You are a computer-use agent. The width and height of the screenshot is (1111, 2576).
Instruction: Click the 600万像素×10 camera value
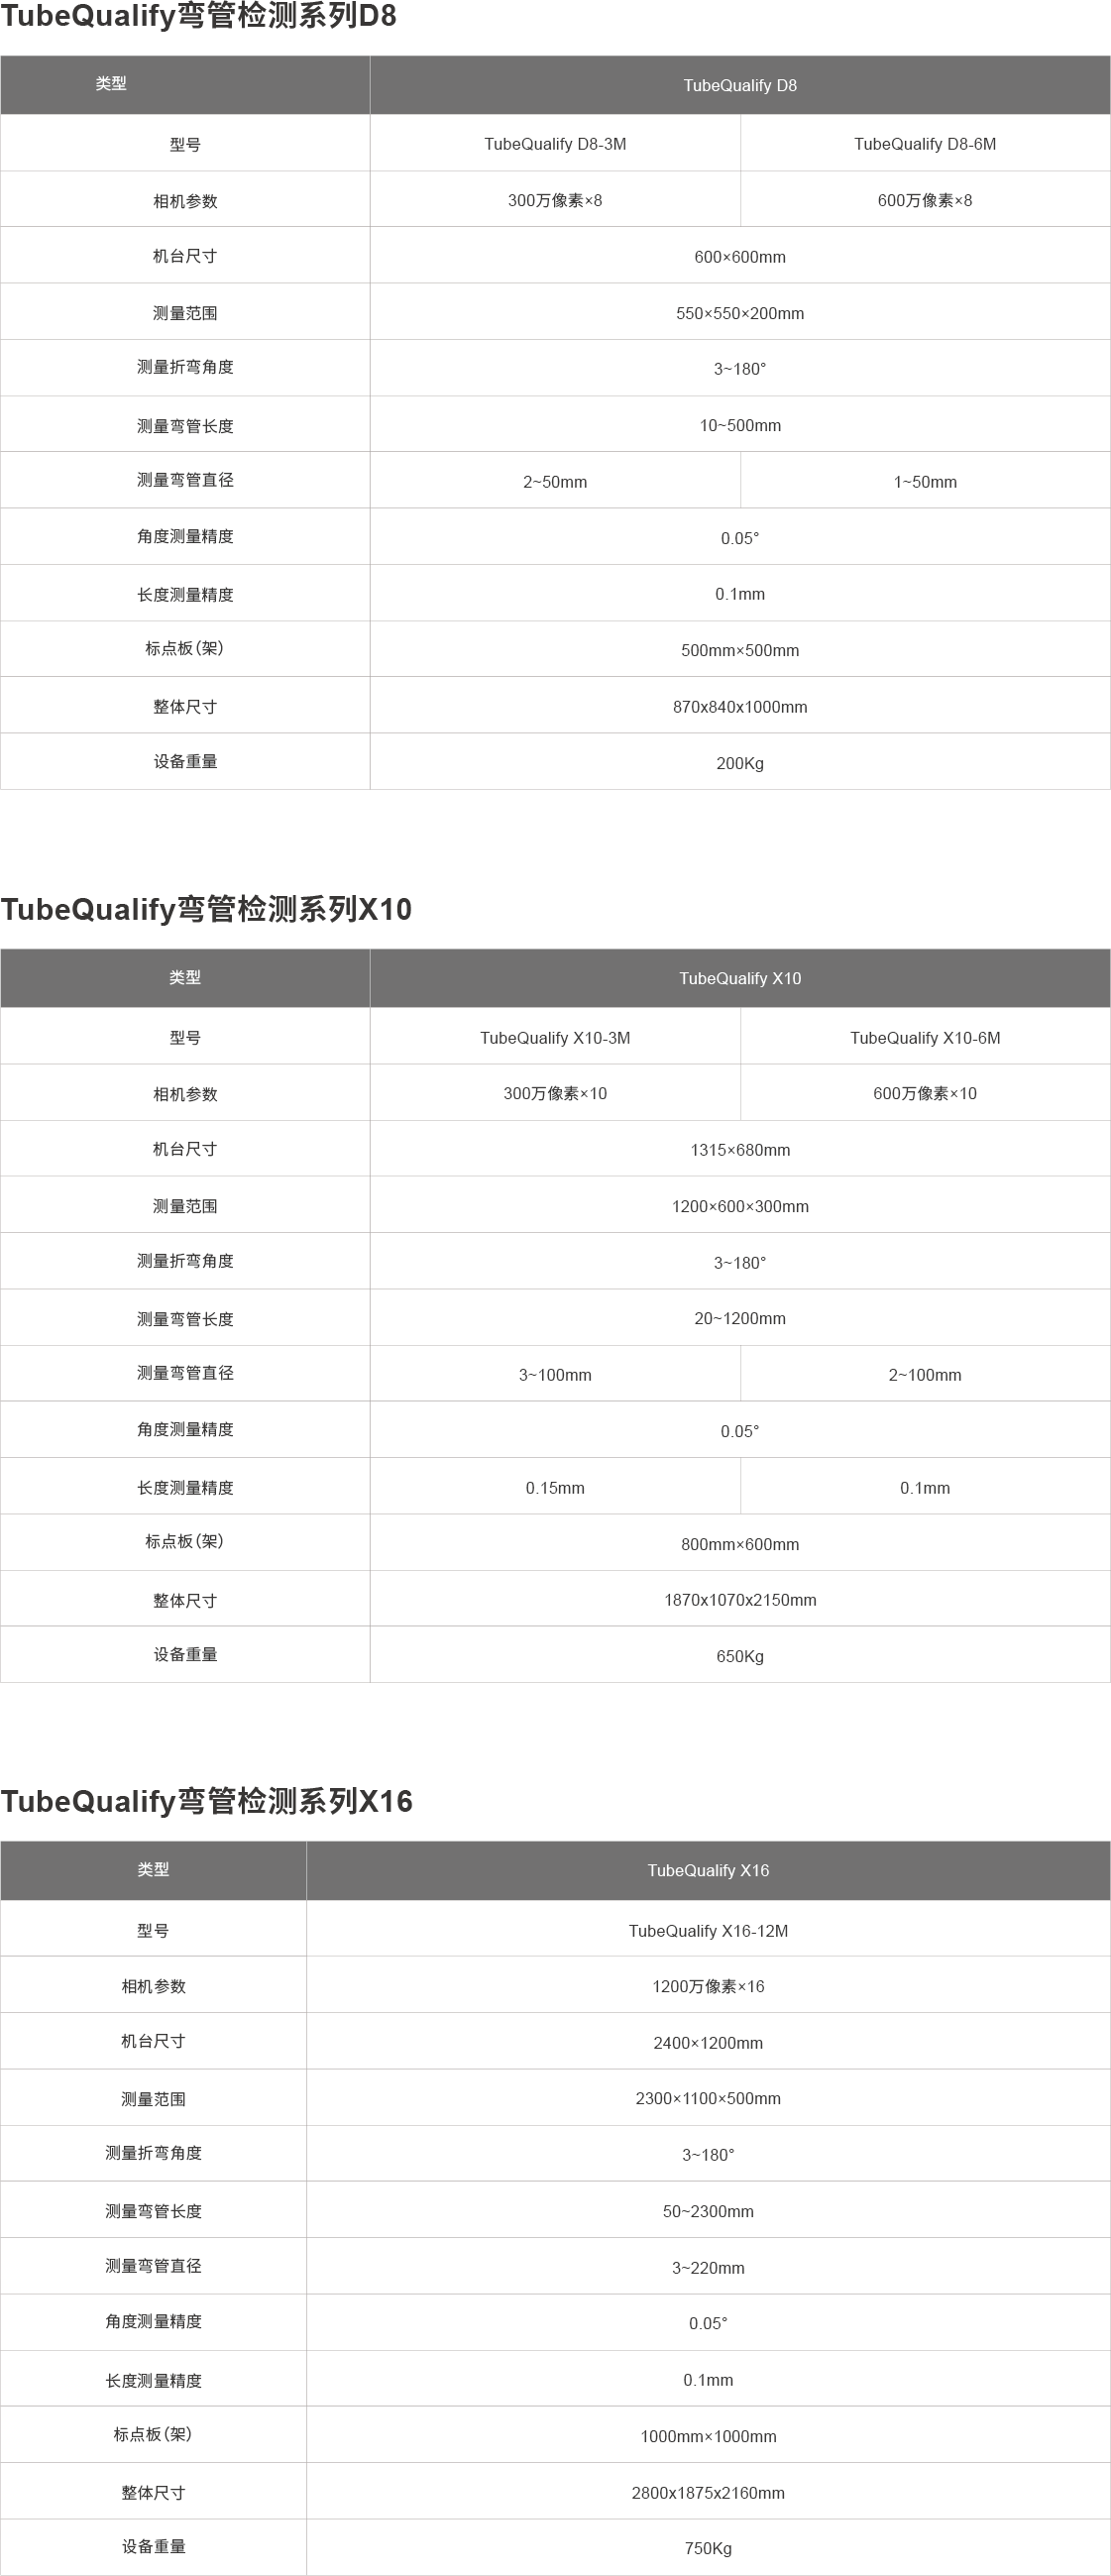[x=925, y=1094]
